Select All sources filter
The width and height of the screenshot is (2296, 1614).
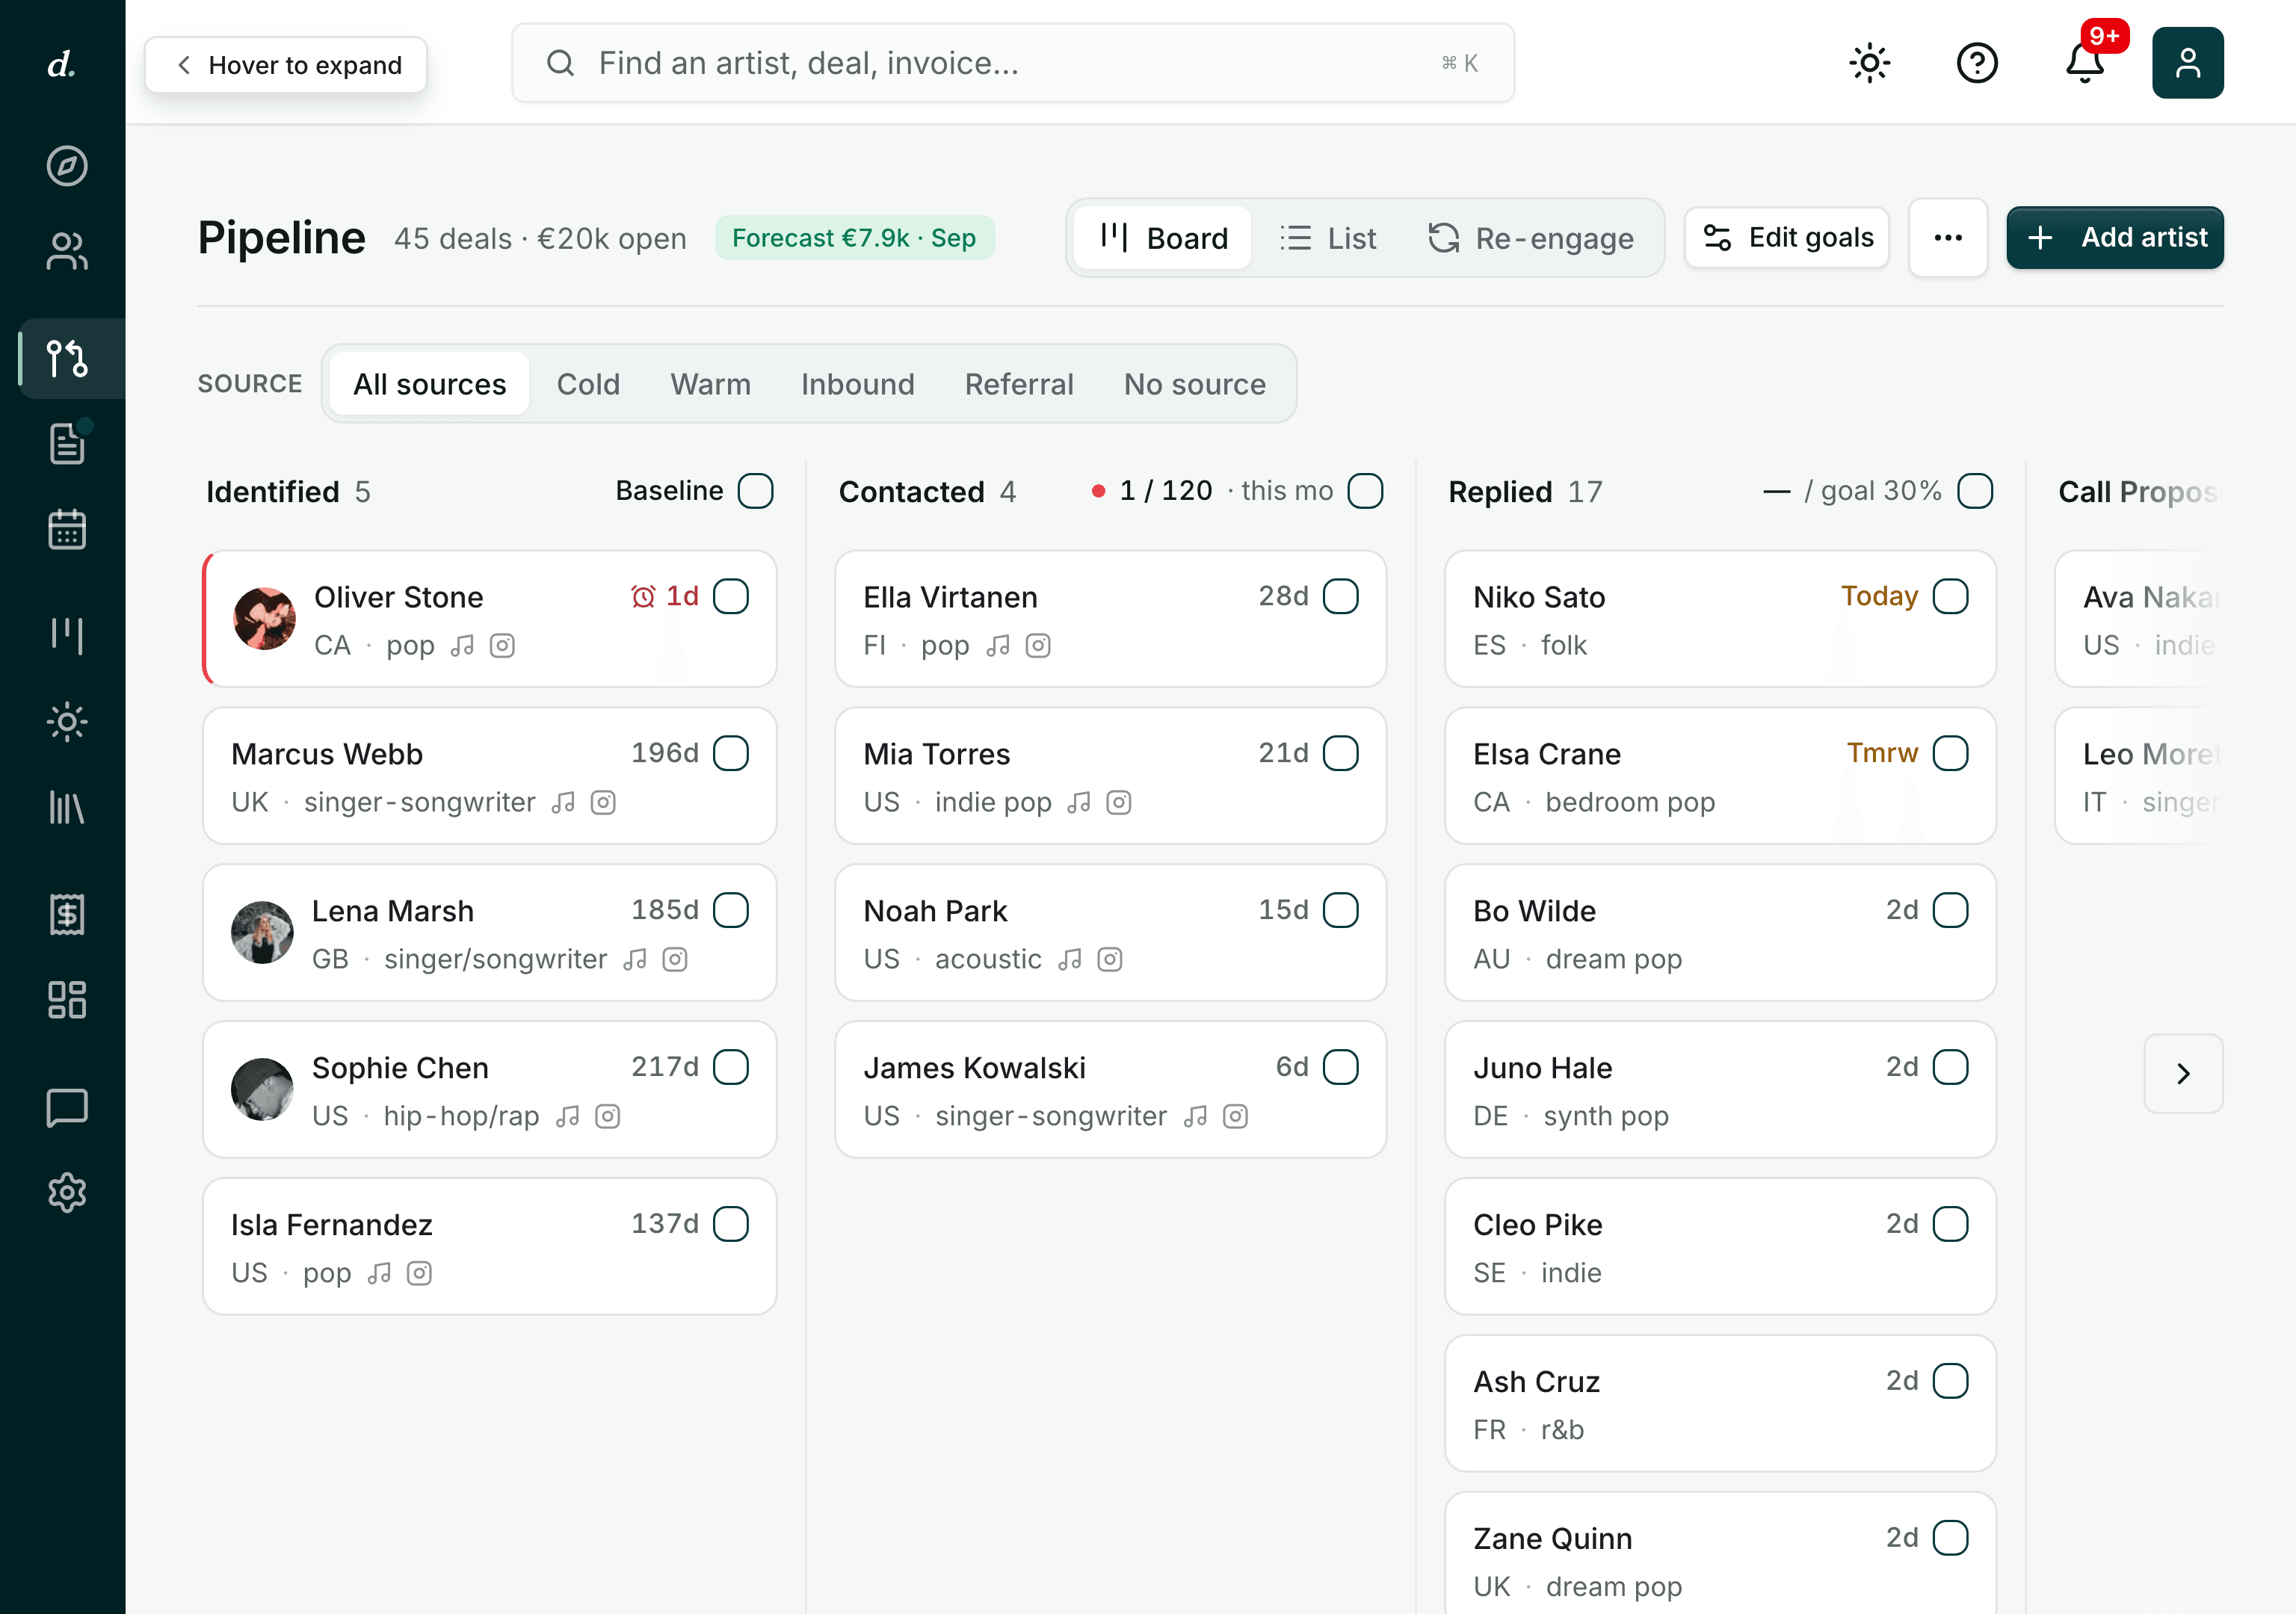click(429, 384)
